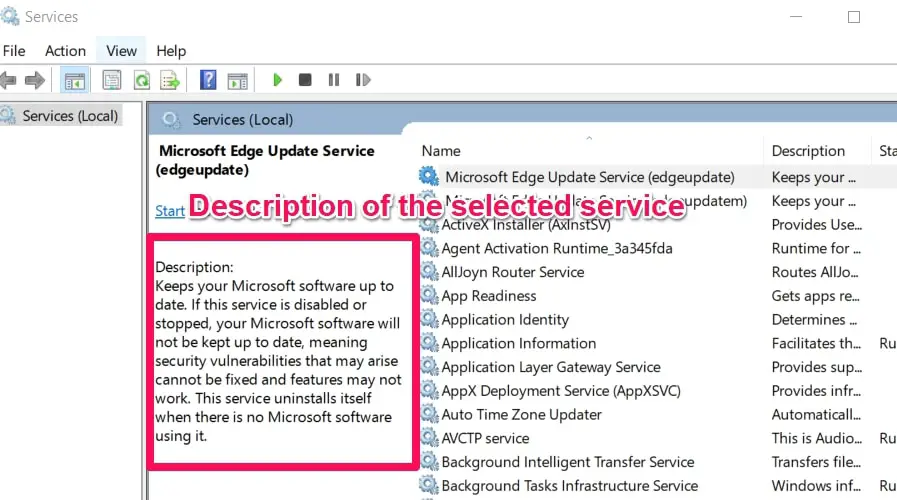Viewport: 897px width, 500px height.
Task: Open the Action menu
Action: 65,51
